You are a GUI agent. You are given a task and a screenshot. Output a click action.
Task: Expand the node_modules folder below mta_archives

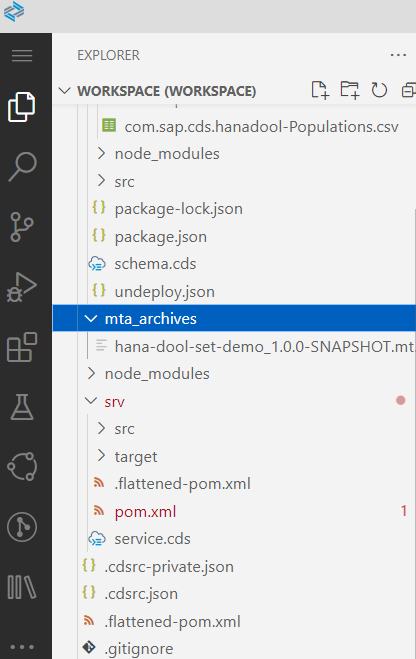coord(91,374)
